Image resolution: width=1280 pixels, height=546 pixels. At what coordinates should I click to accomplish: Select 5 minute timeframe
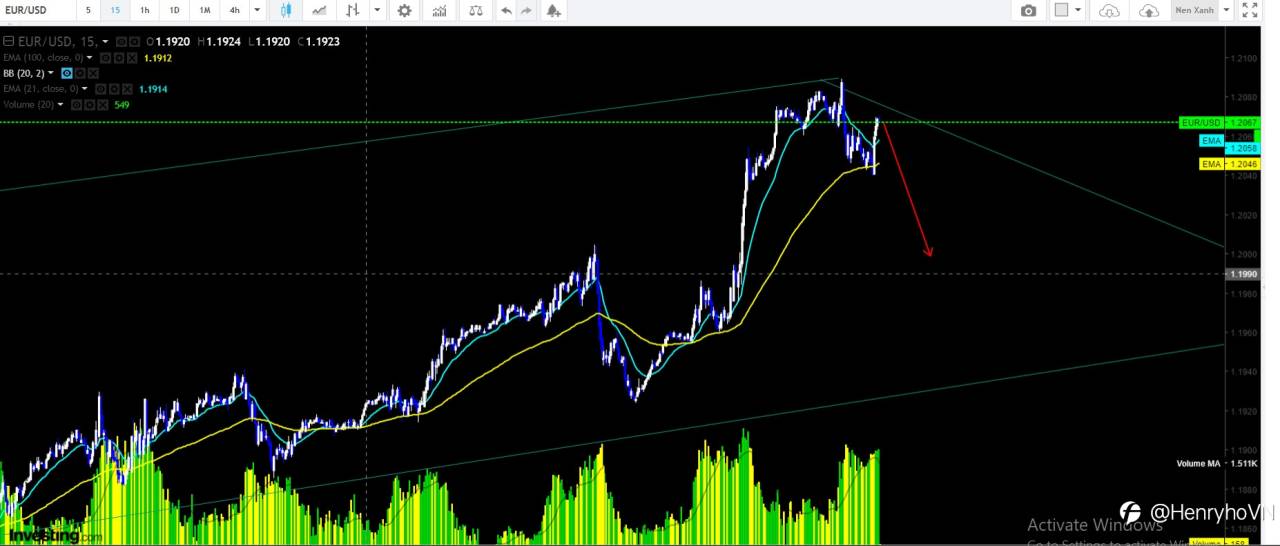click(87, 10)
